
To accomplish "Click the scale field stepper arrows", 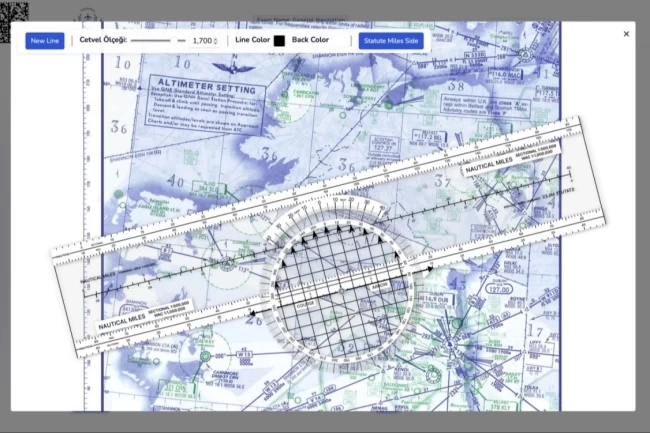I will tap(216, 41).
